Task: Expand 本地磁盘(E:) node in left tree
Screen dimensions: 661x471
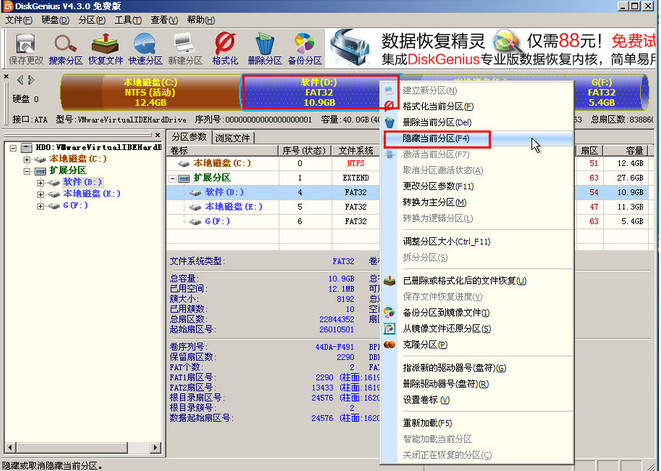Action: [40, 194]
